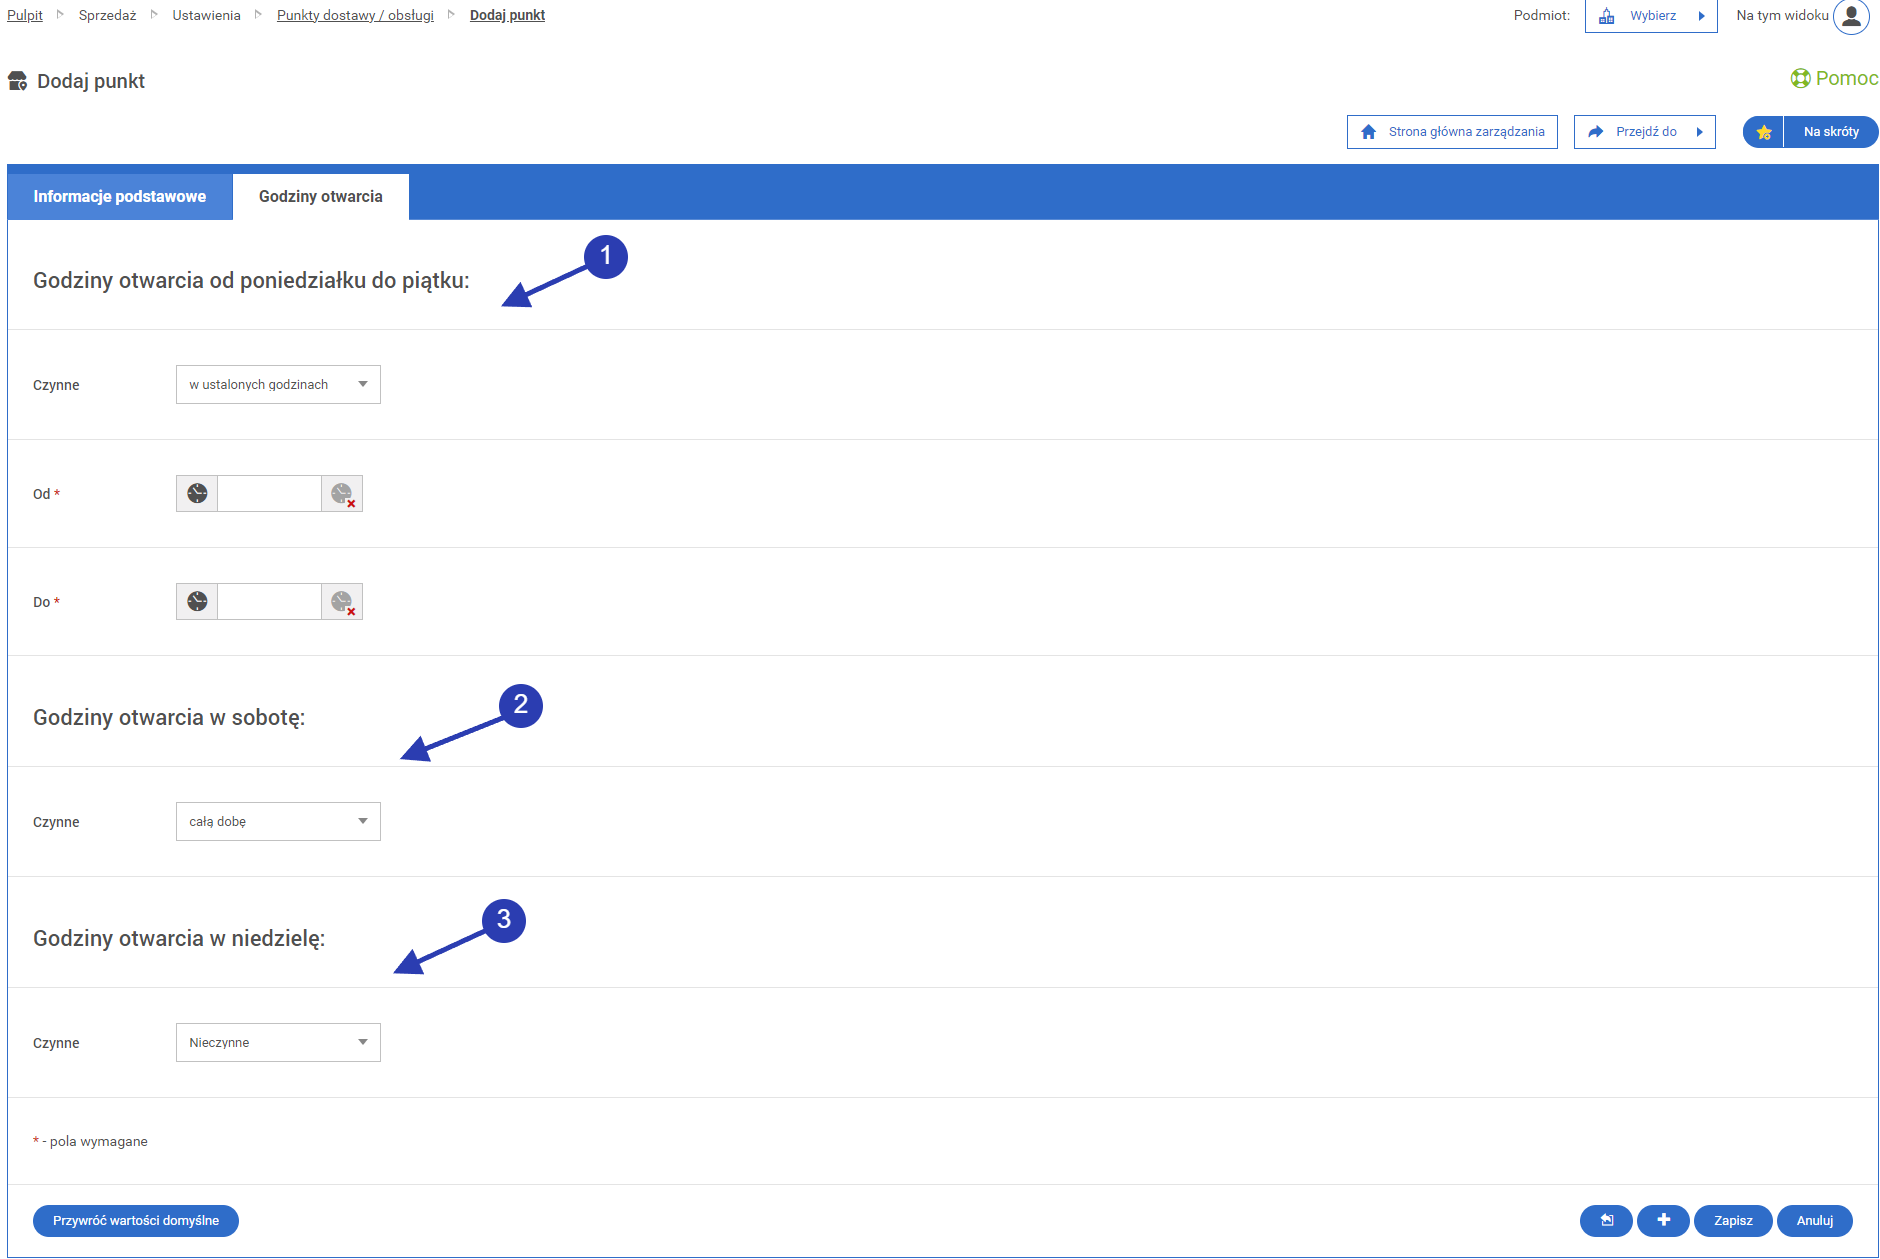This screenshot has height=1259, width=1880.
Task: Click the Zapisz button
Action: click(1732, 1221)
